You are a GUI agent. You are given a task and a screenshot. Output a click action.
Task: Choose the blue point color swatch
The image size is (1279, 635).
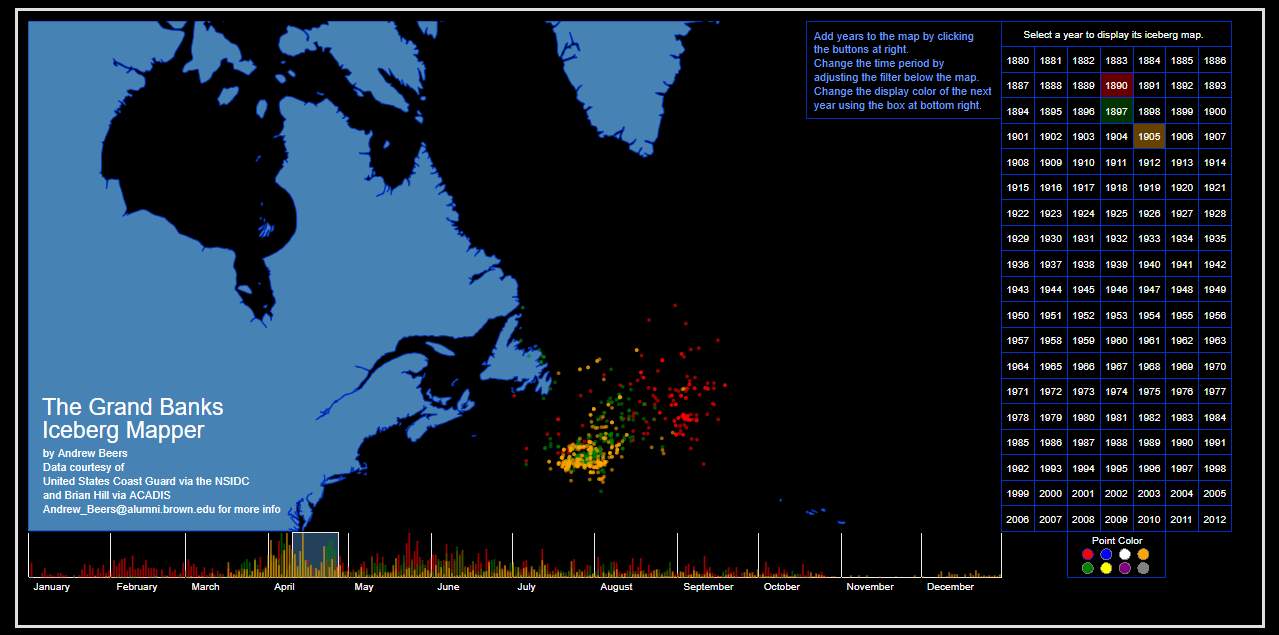point(1106,553)
